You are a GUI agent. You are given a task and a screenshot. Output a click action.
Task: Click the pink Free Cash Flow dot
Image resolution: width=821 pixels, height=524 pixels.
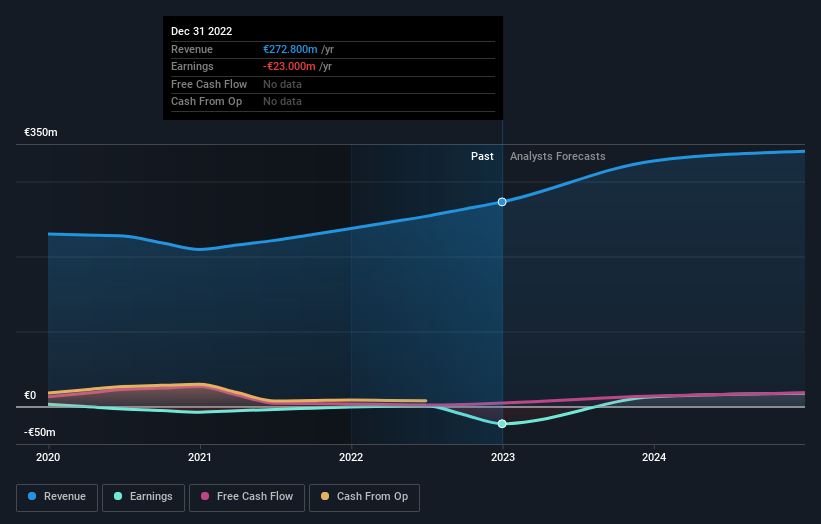[x=205, y=496]
